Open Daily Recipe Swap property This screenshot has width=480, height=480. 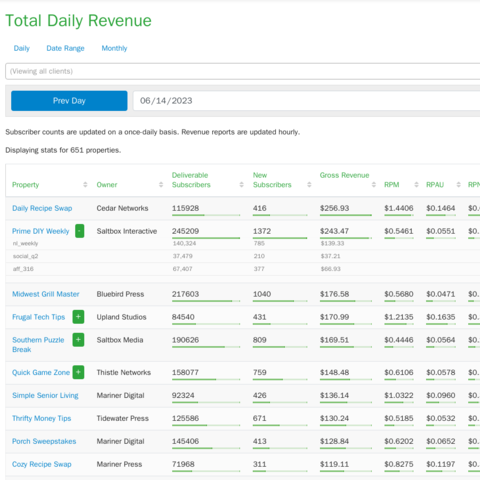[x=42, y=208]
